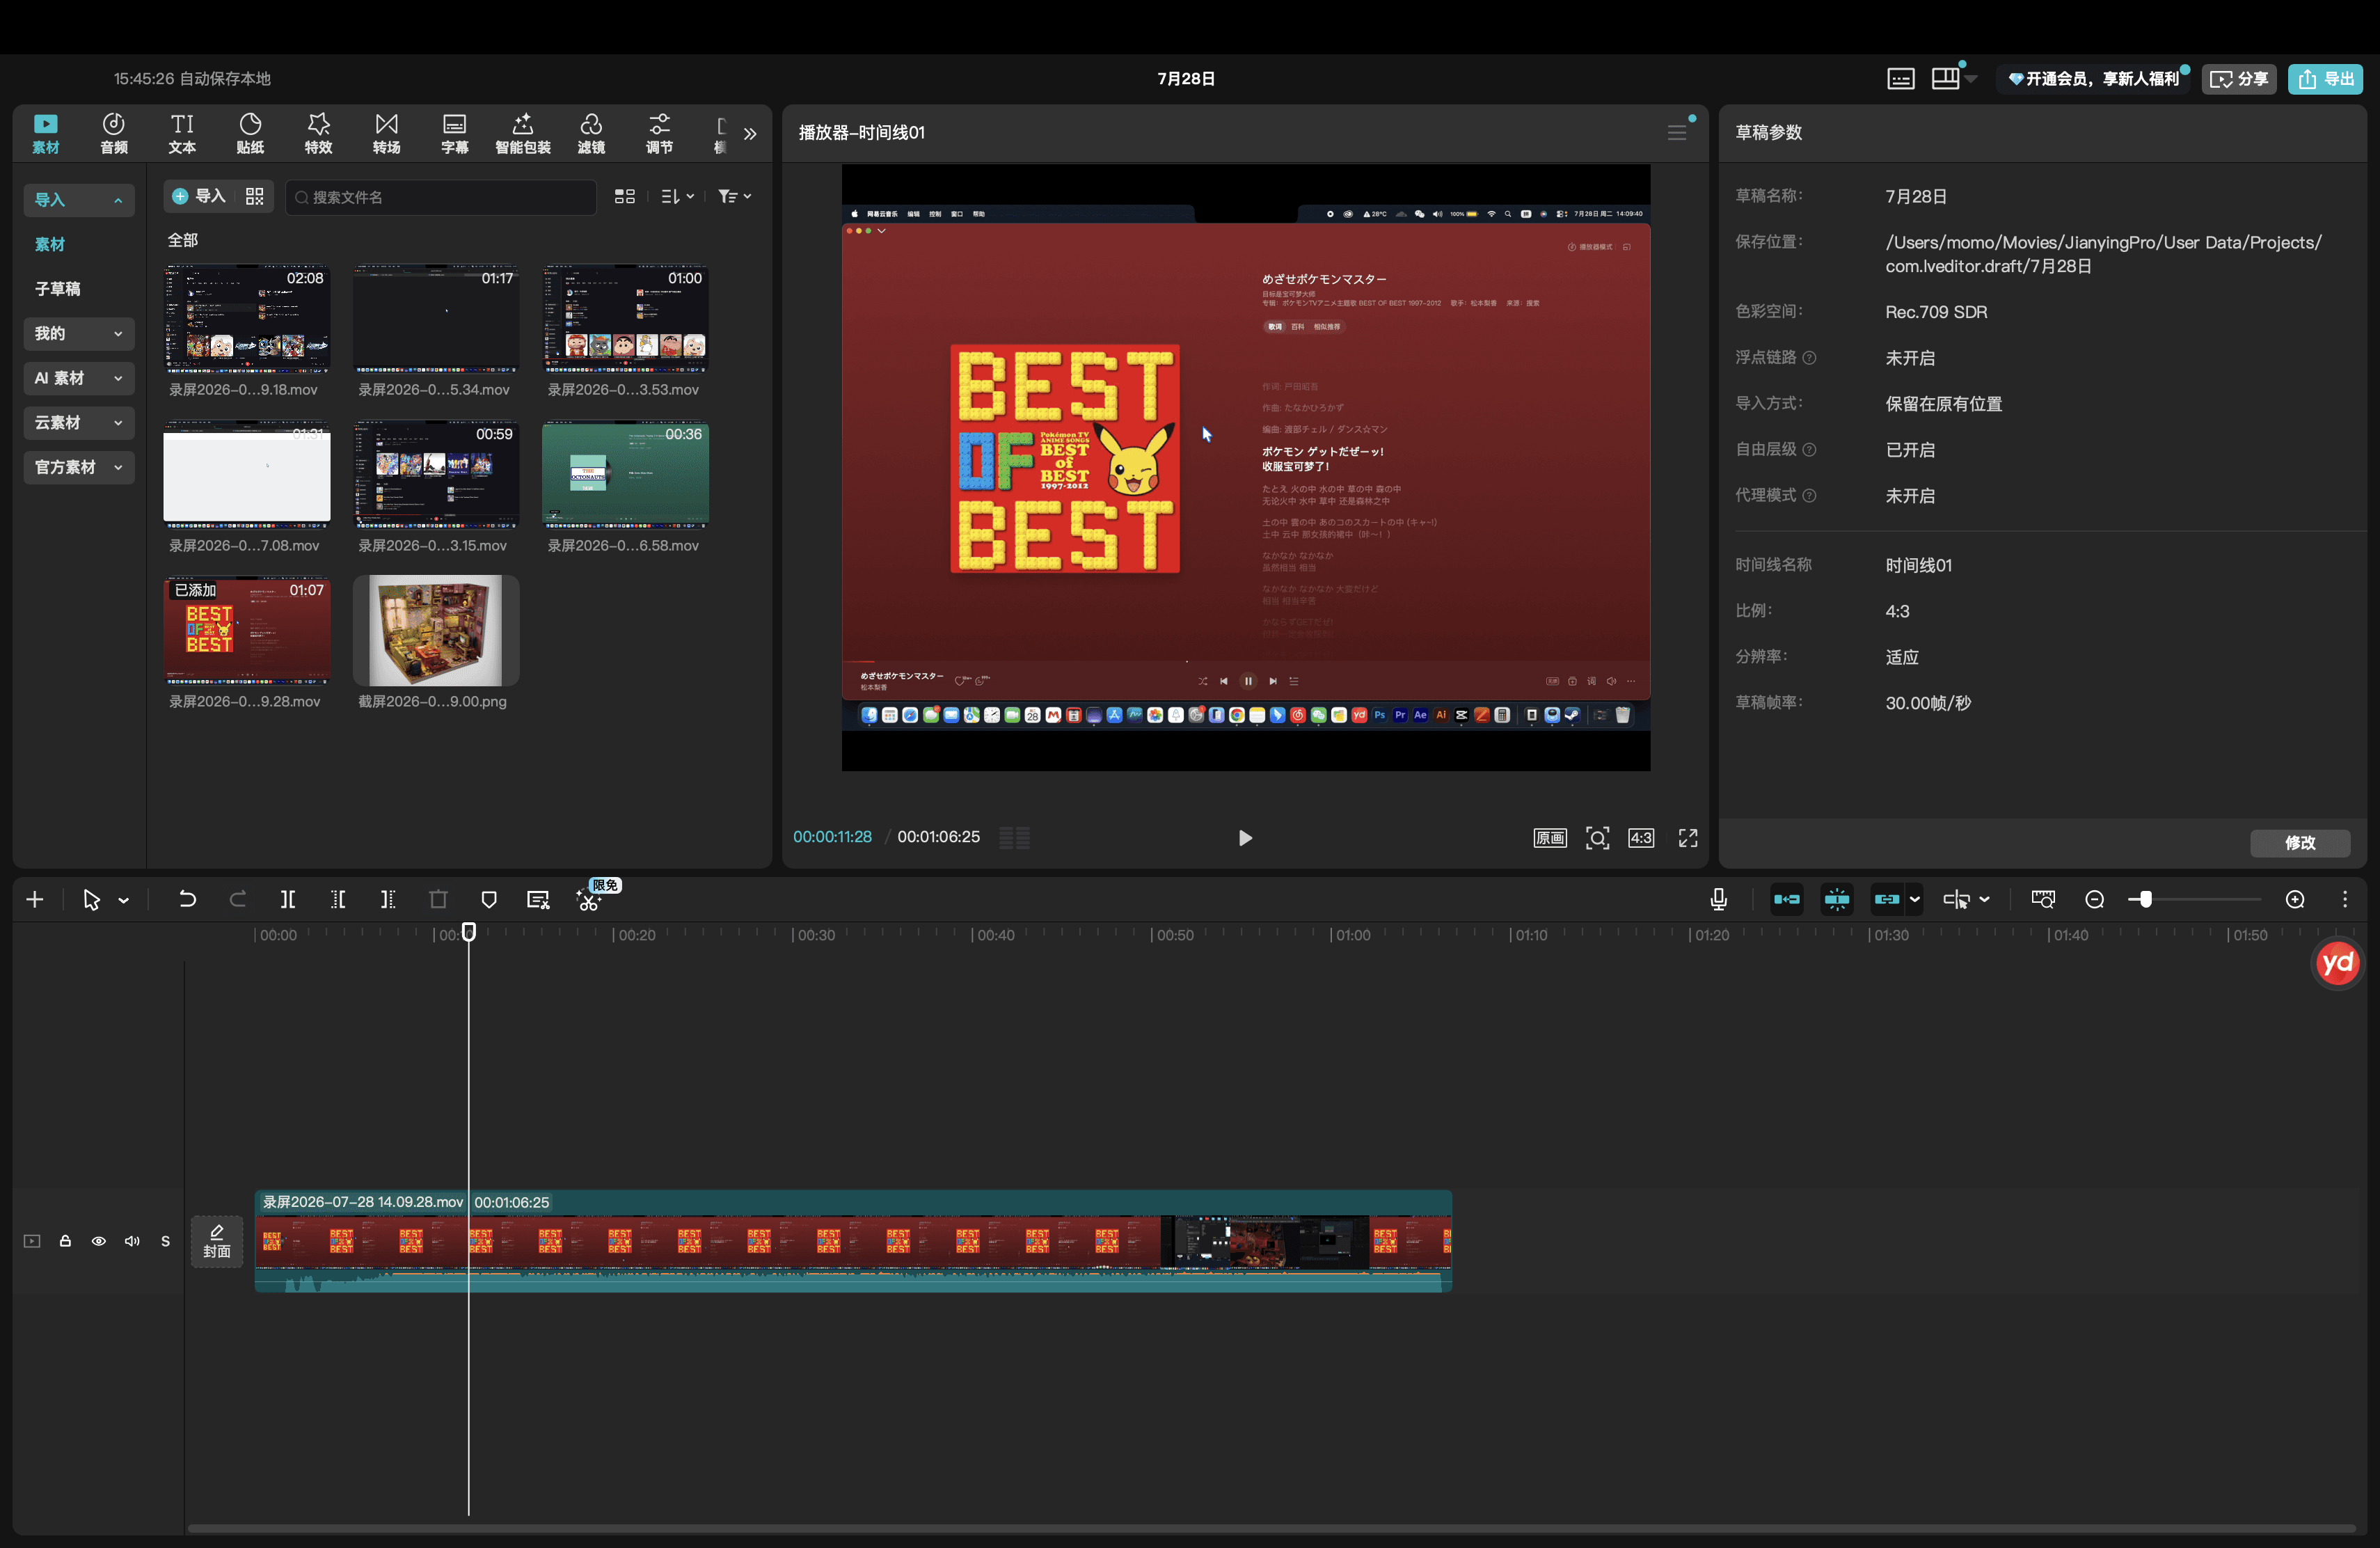
Task: Click the QR grid icon beside 导入
Action: coord(255,196)
